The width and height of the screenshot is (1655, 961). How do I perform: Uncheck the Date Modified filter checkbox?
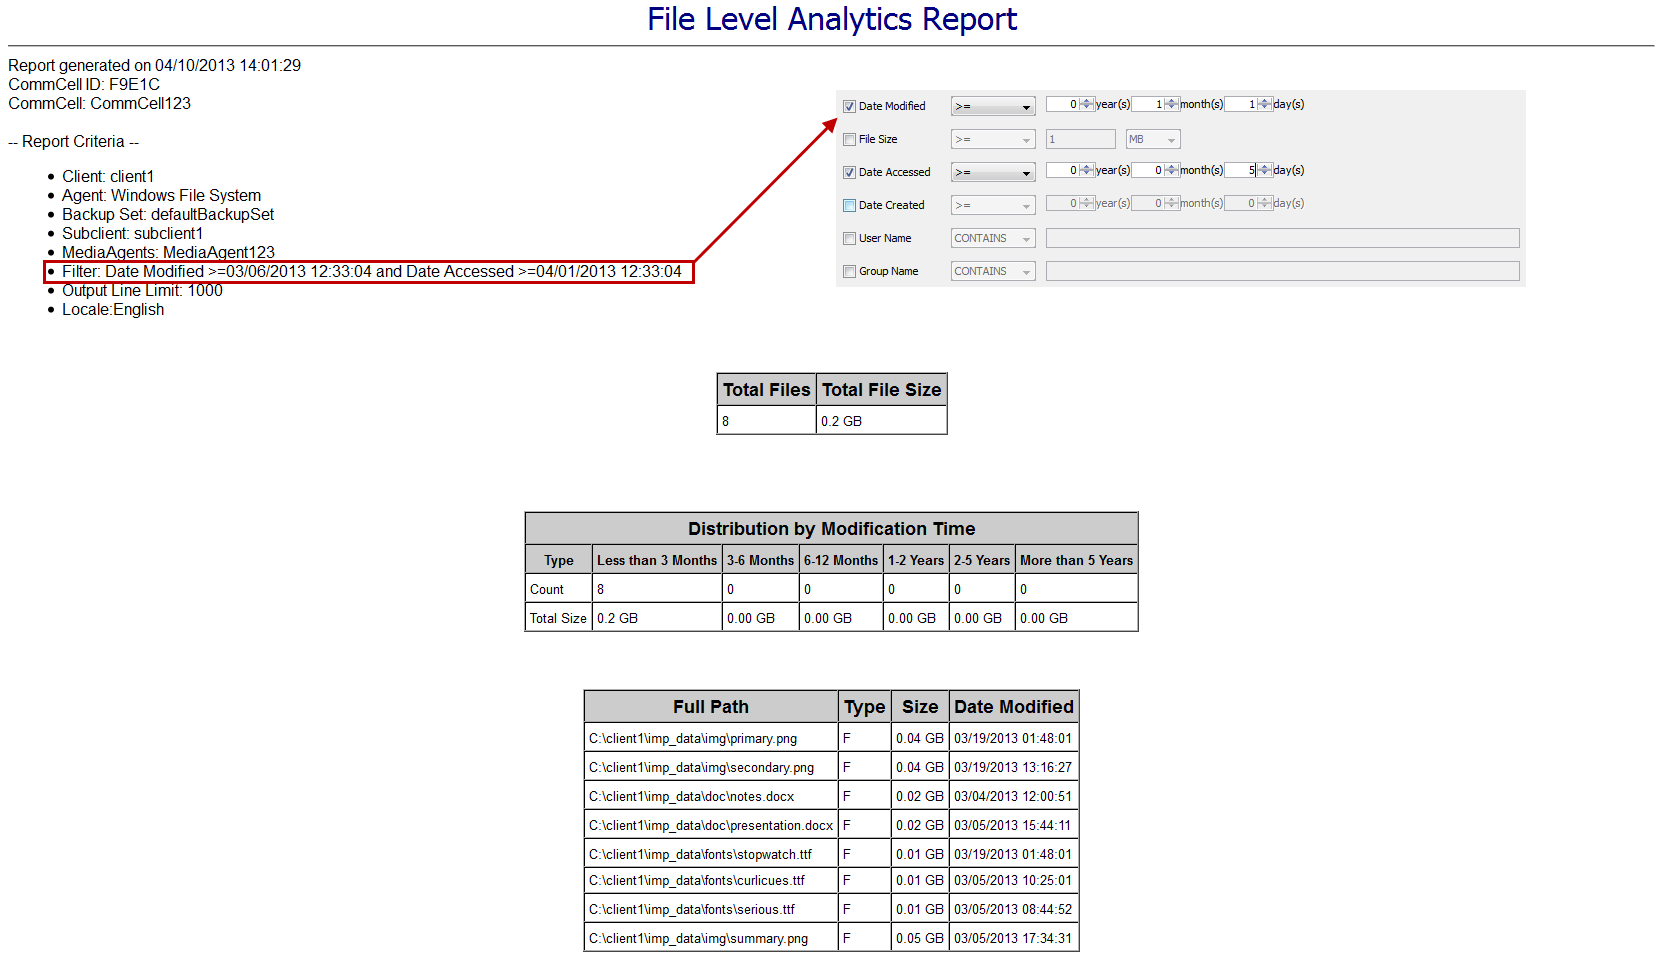(849, 106)
